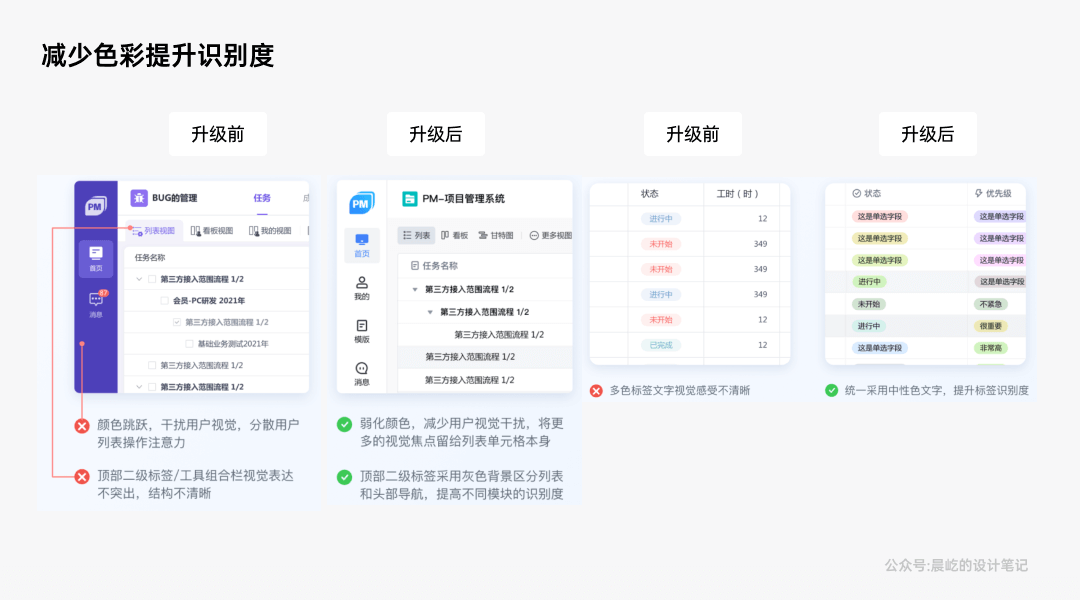Click the 很重要 priority tag

(990, 326)
